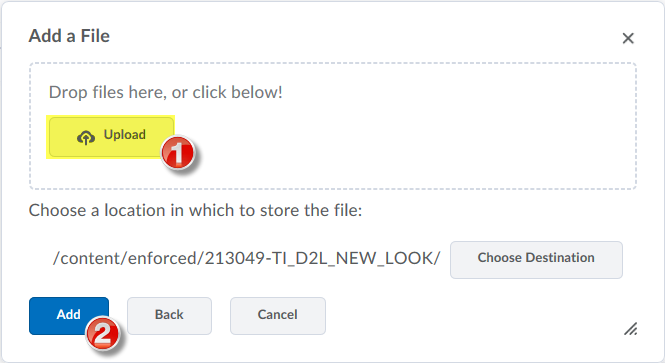Viewport: 665px width, 363px height.
Task: Open the Choose Destination picker
Action: click(536, 260)
